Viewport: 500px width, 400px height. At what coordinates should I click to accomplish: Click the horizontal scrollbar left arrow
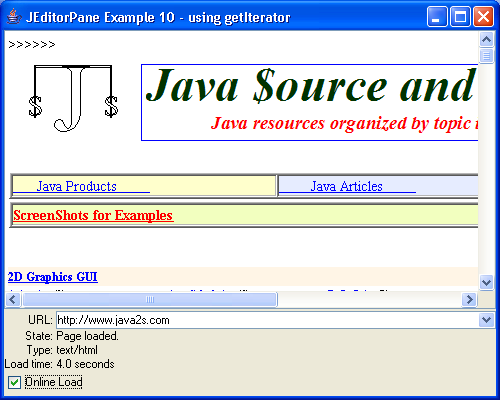(13, 300)
